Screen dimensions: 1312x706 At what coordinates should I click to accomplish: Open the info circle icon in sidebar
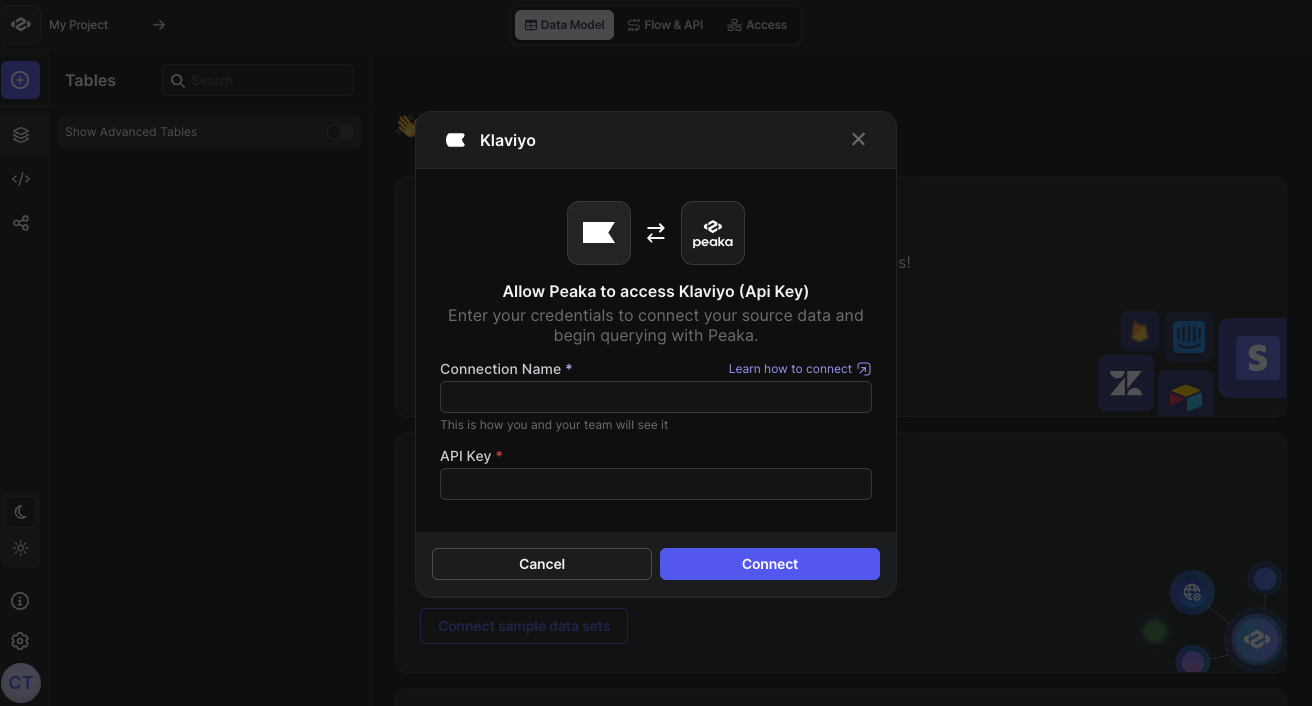click(20, 601)
